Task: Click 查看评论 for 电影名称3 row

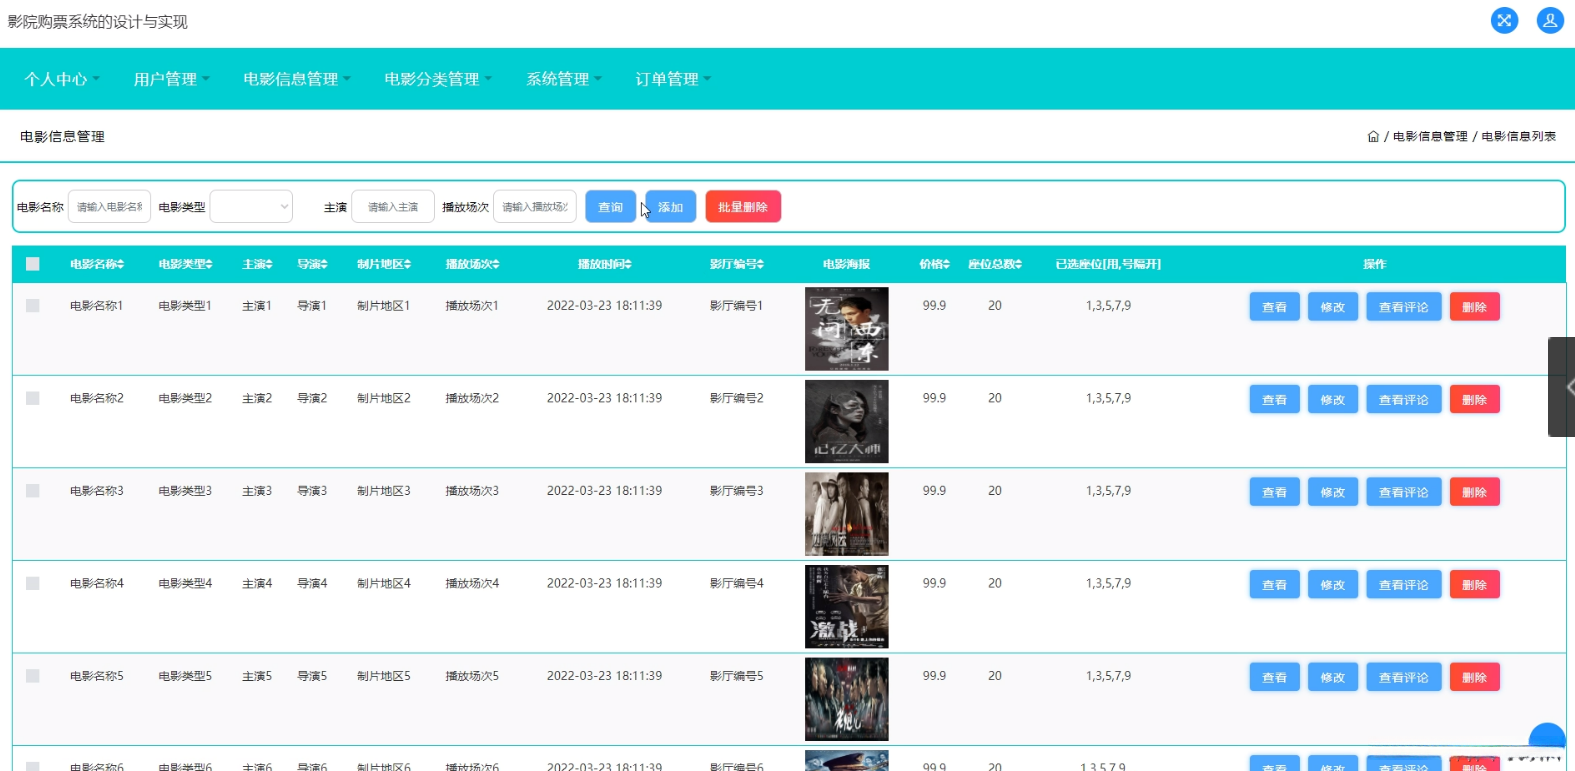Action: 1404,492
